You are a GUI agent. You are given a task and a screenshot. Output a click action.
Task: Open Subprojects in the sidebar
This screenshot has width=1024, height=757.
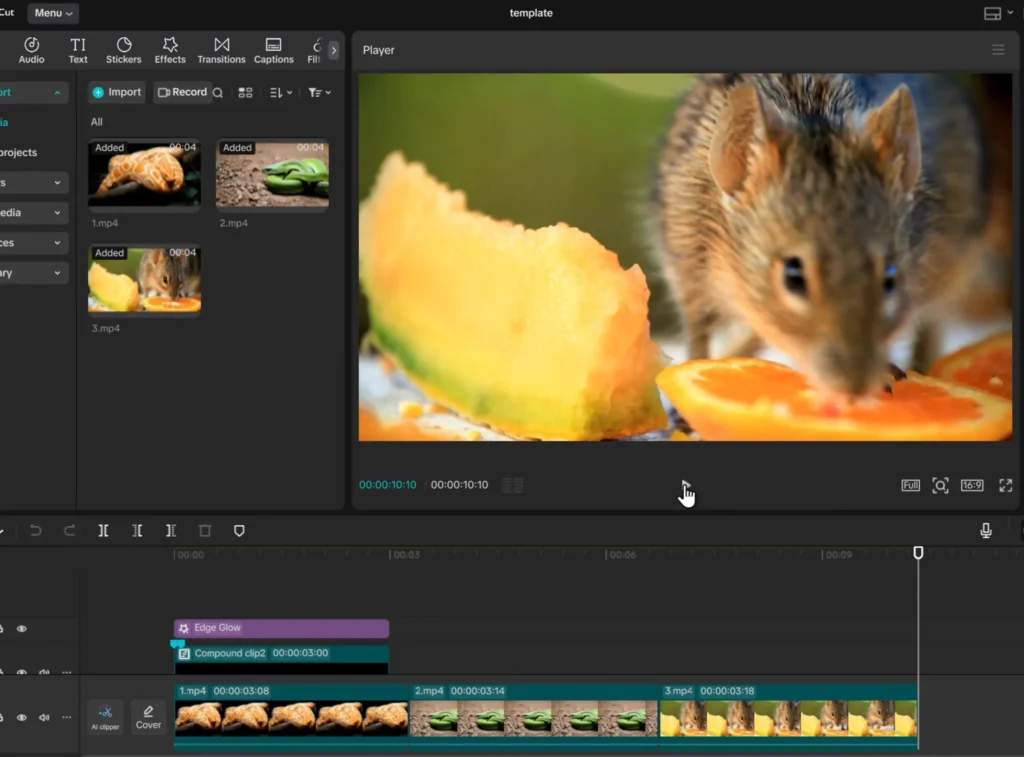[x=18, y=152]
